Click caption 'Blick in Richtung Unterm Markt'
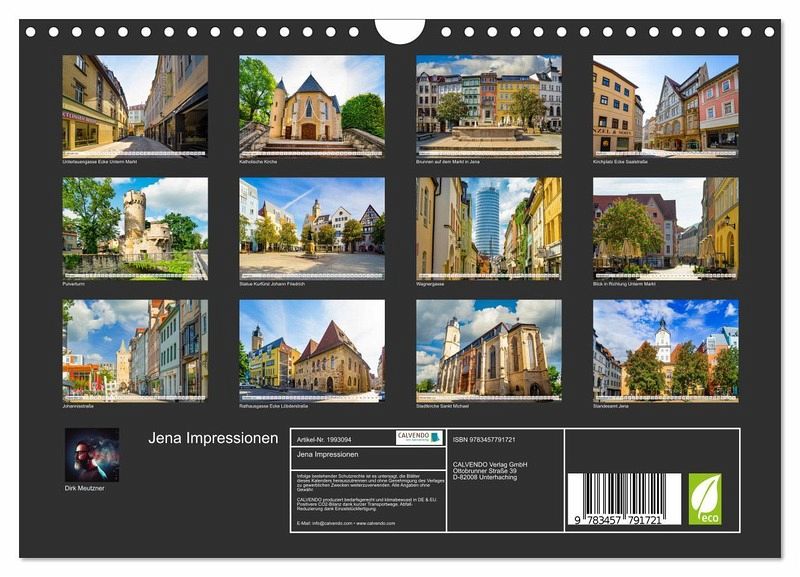The image size is (800, 577). click(x=624, y=284)
